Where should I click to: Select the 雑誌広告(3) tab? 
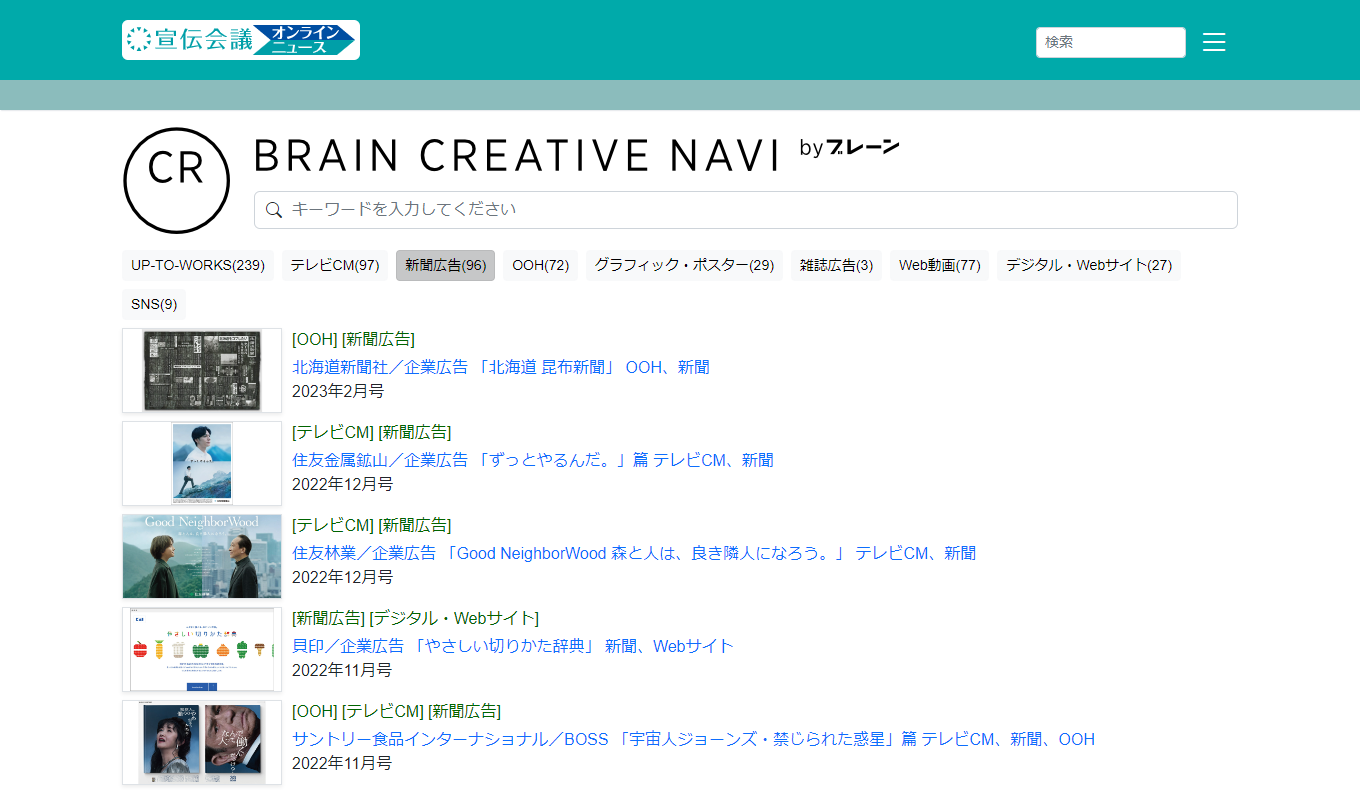[836, 265]
